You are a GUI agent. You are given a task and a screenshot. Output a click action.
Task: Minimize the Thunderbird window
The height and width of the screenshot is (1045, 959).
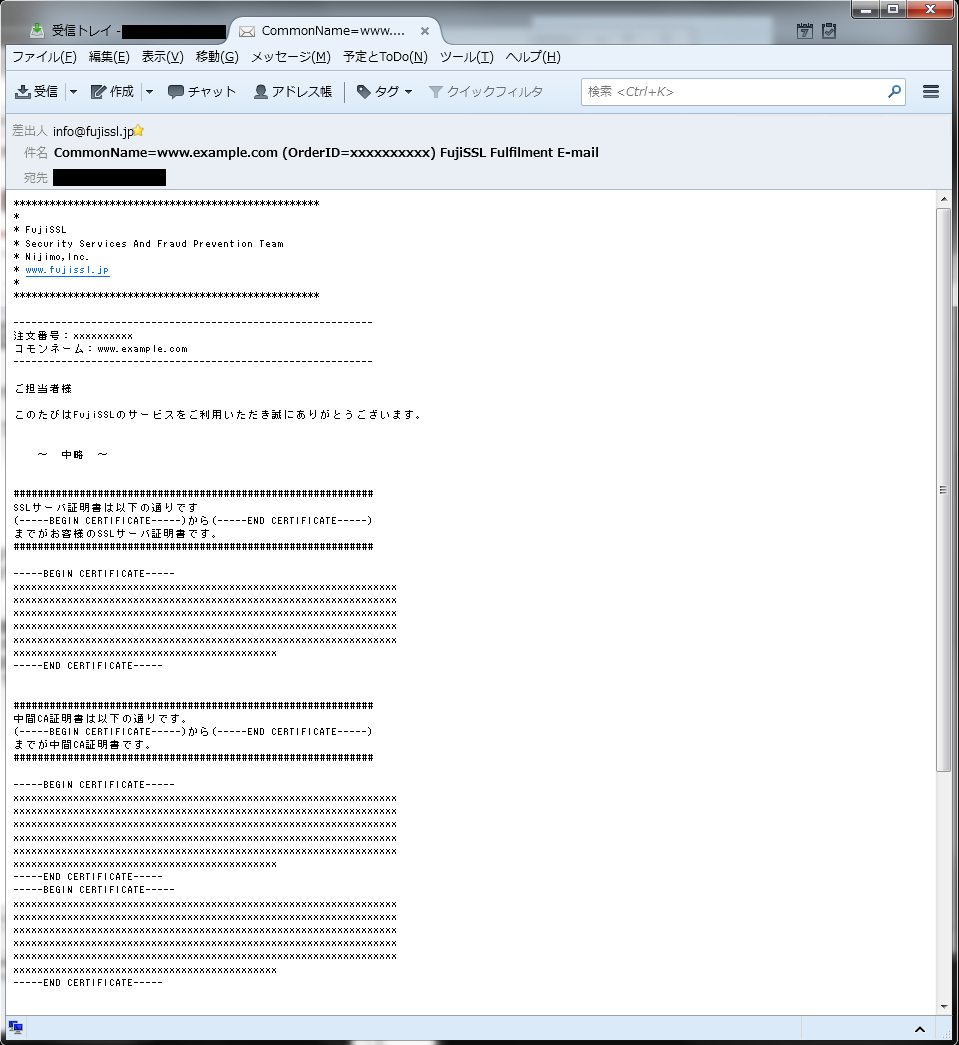[x=866, y=9]
